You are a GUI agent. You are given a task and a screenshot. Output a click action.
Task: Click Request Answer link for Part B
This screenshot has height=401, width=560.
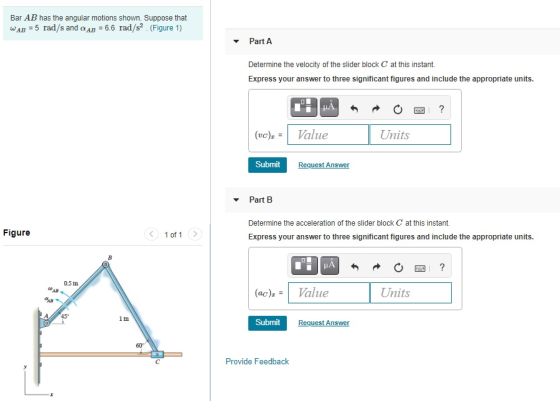(x=324, y=323)
